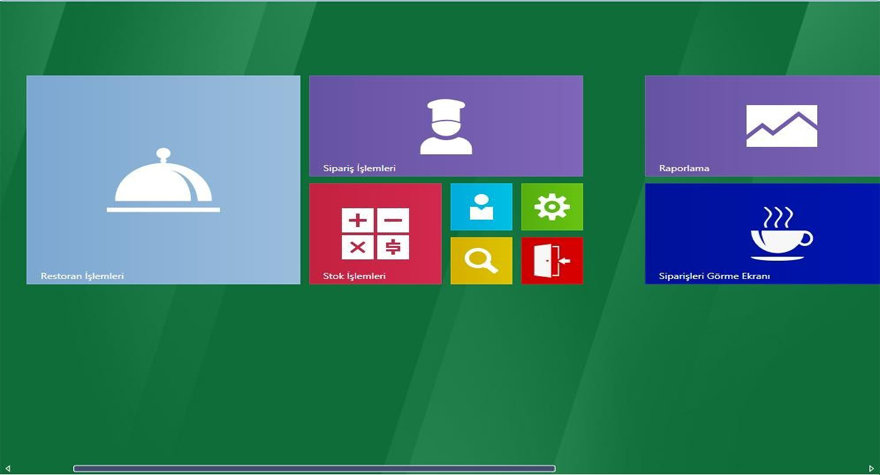Open Siparişleri Görme Ekranı coffee tile
Viewport: 880px width, 475px height.
[762, 234]
